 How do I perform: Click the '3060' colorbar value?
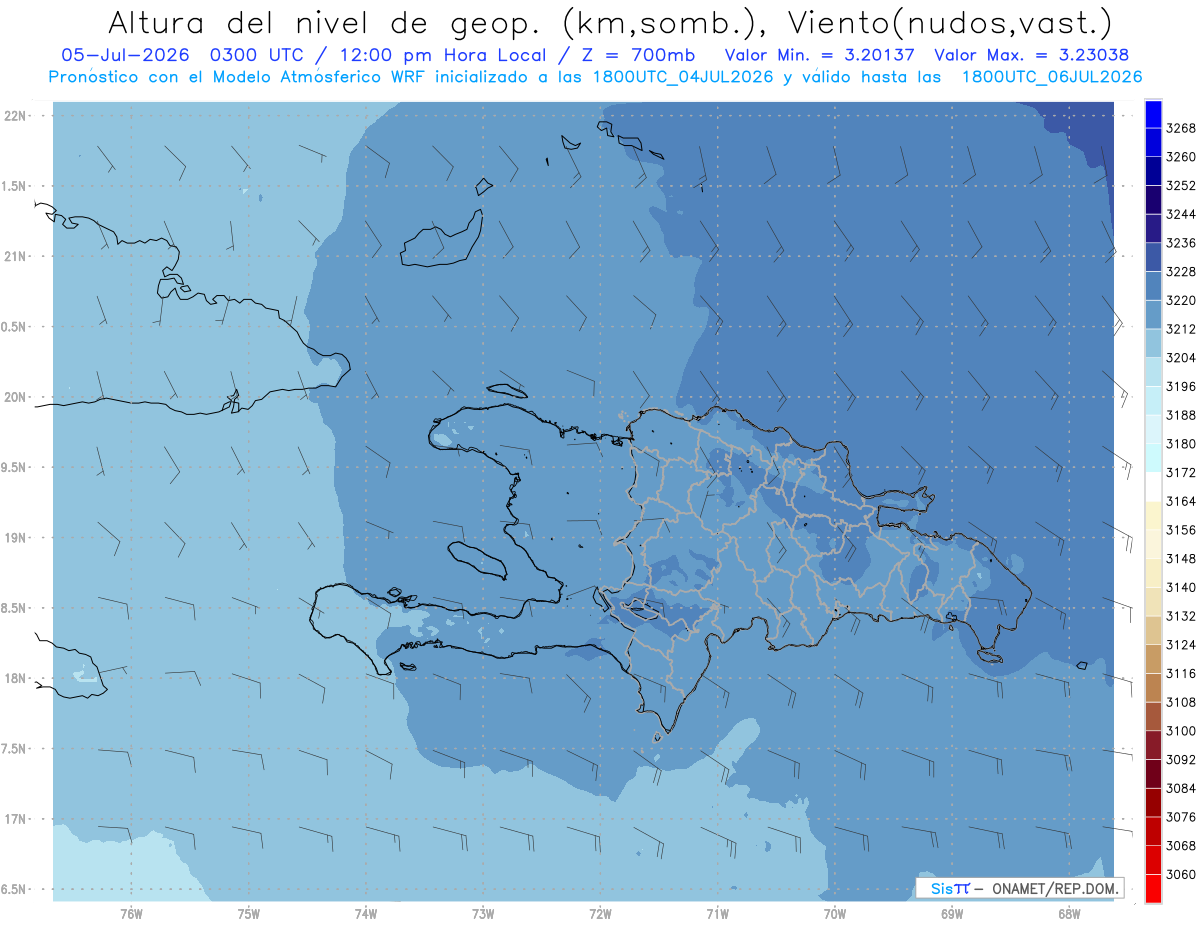pos(1181,874)
